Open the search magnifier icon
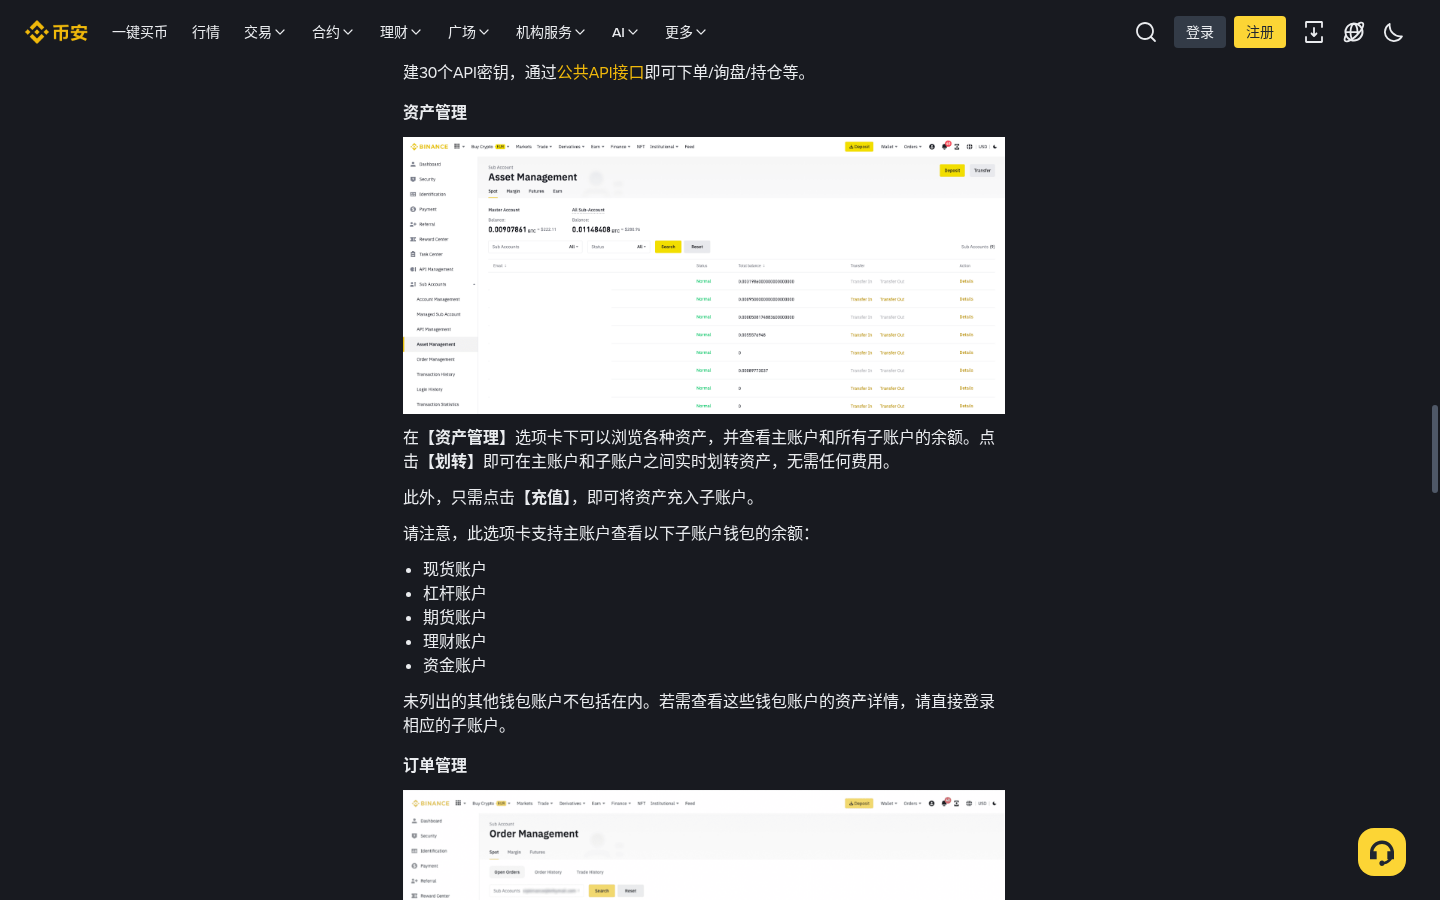The height and width of the screenshot is (900, 1440). pyautogui.click(x=1146, y=32)
